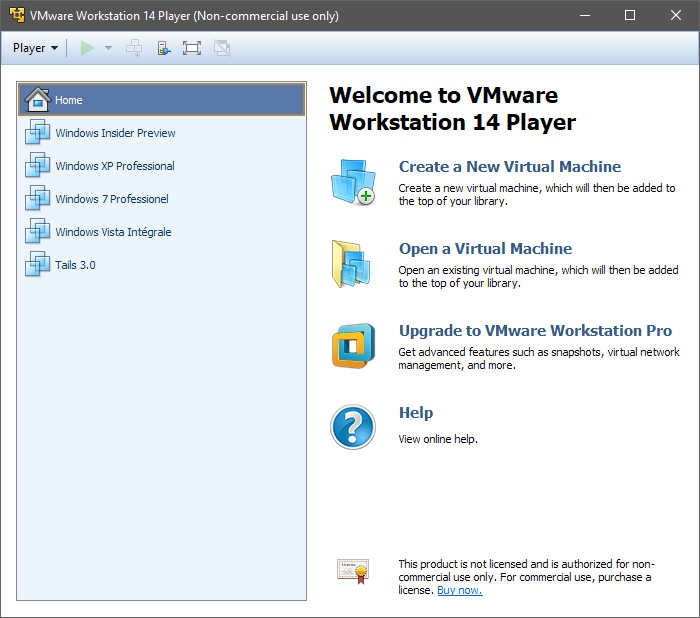Open the Help link
The height and width of the screenshot is (618, 700).
point(416,413)
